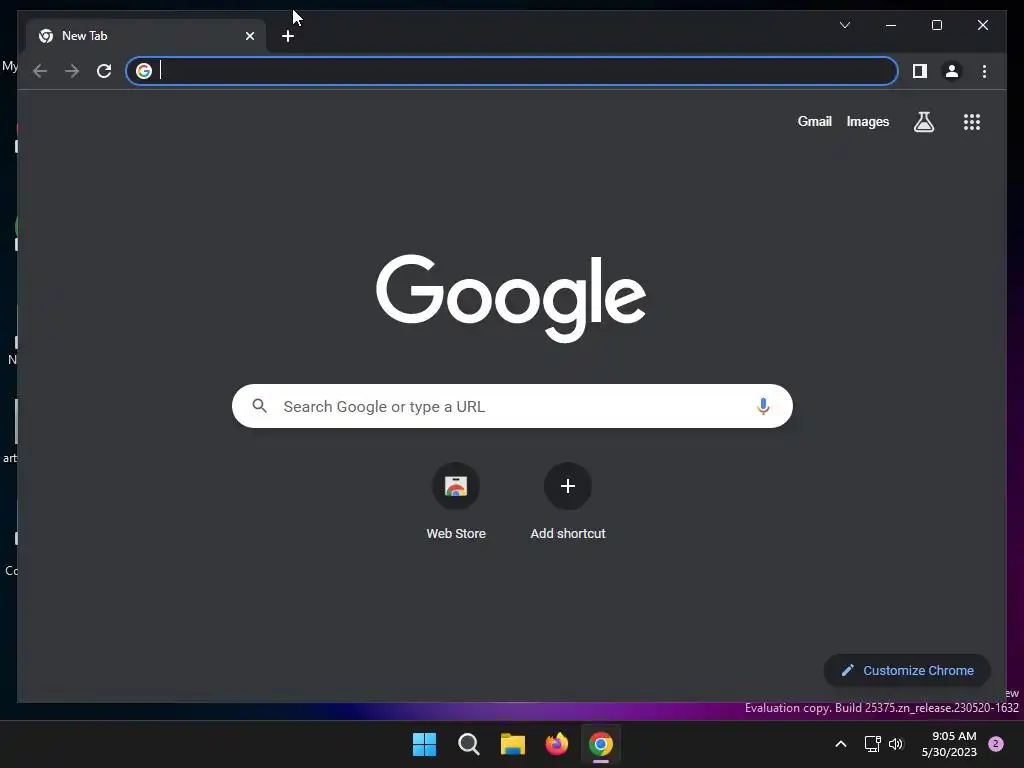
Task: Open notifications badge showing 2
Action: [x=996, y=744]
